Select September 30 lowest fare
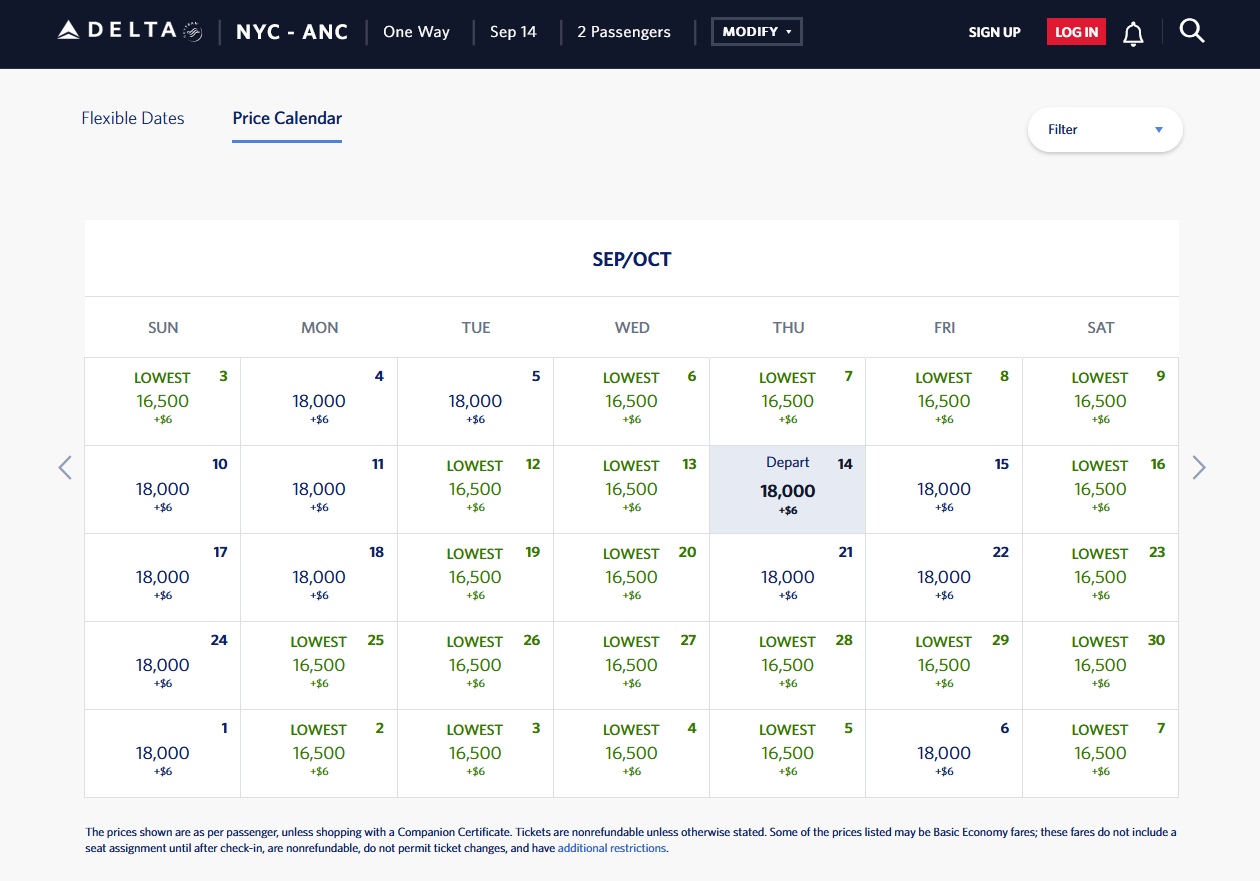Screen dimensions: 1260x881 click(1100, 666)
